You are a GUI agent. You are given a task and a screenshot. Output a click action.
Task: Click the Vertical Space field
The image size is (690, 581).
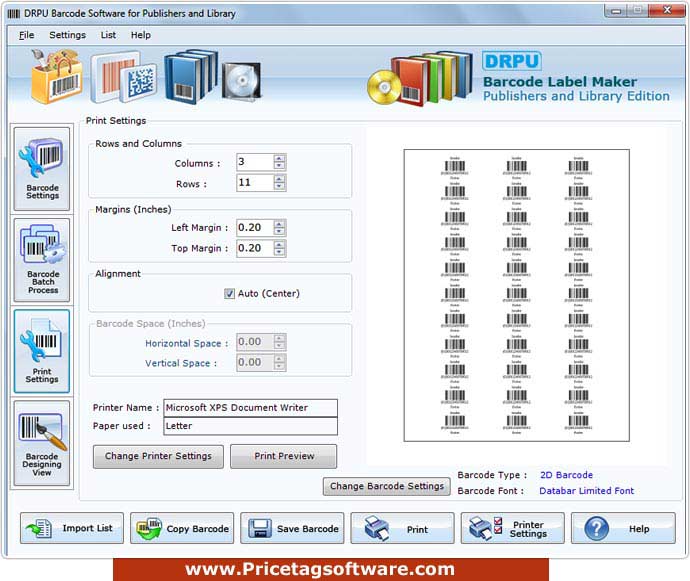pos(255,362)
